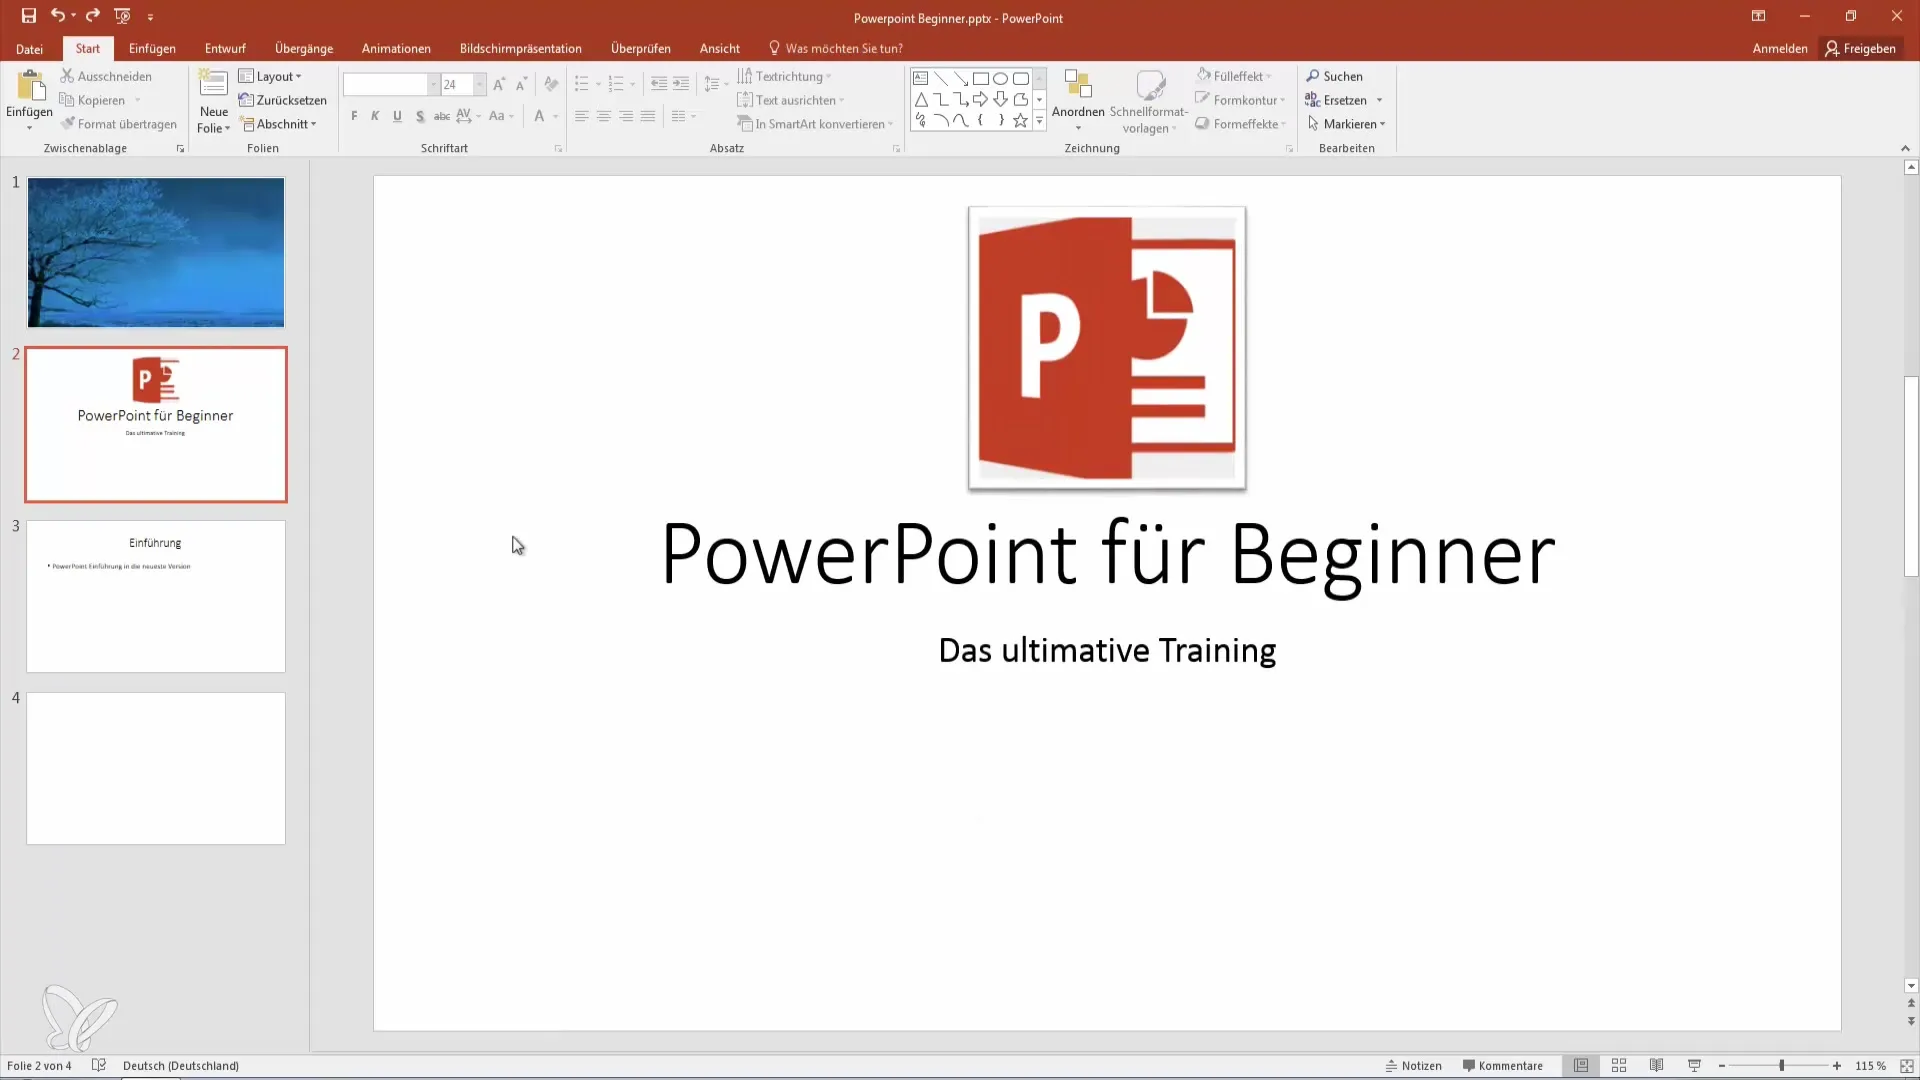The image size is (1920, 1080).
Task: Click Ausschneiden scissors button
Action: (106, 76)
